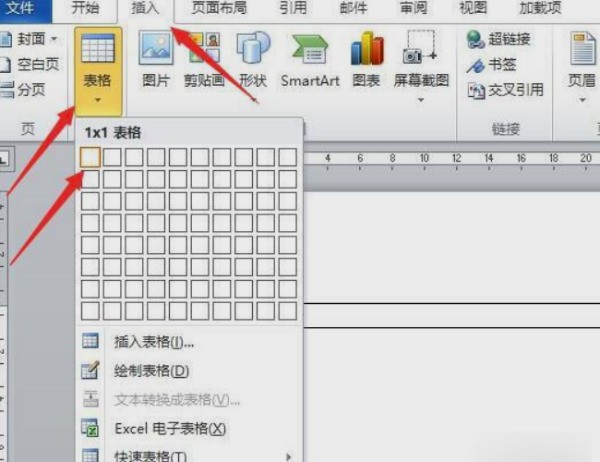600x462 pixels.
Task: Click the 屏幕截图 screenshot icon
Action: click(420, 48)
